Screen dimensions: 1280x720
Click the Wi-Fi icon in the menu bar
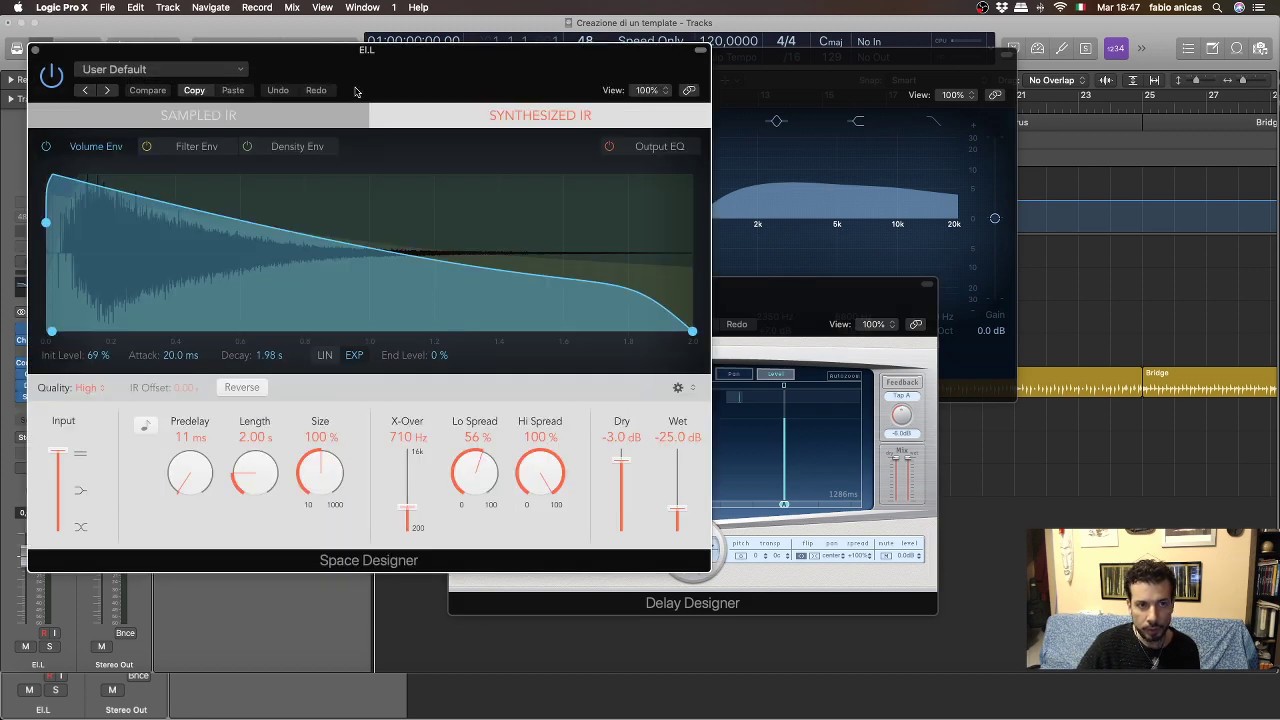[1060, 7]
